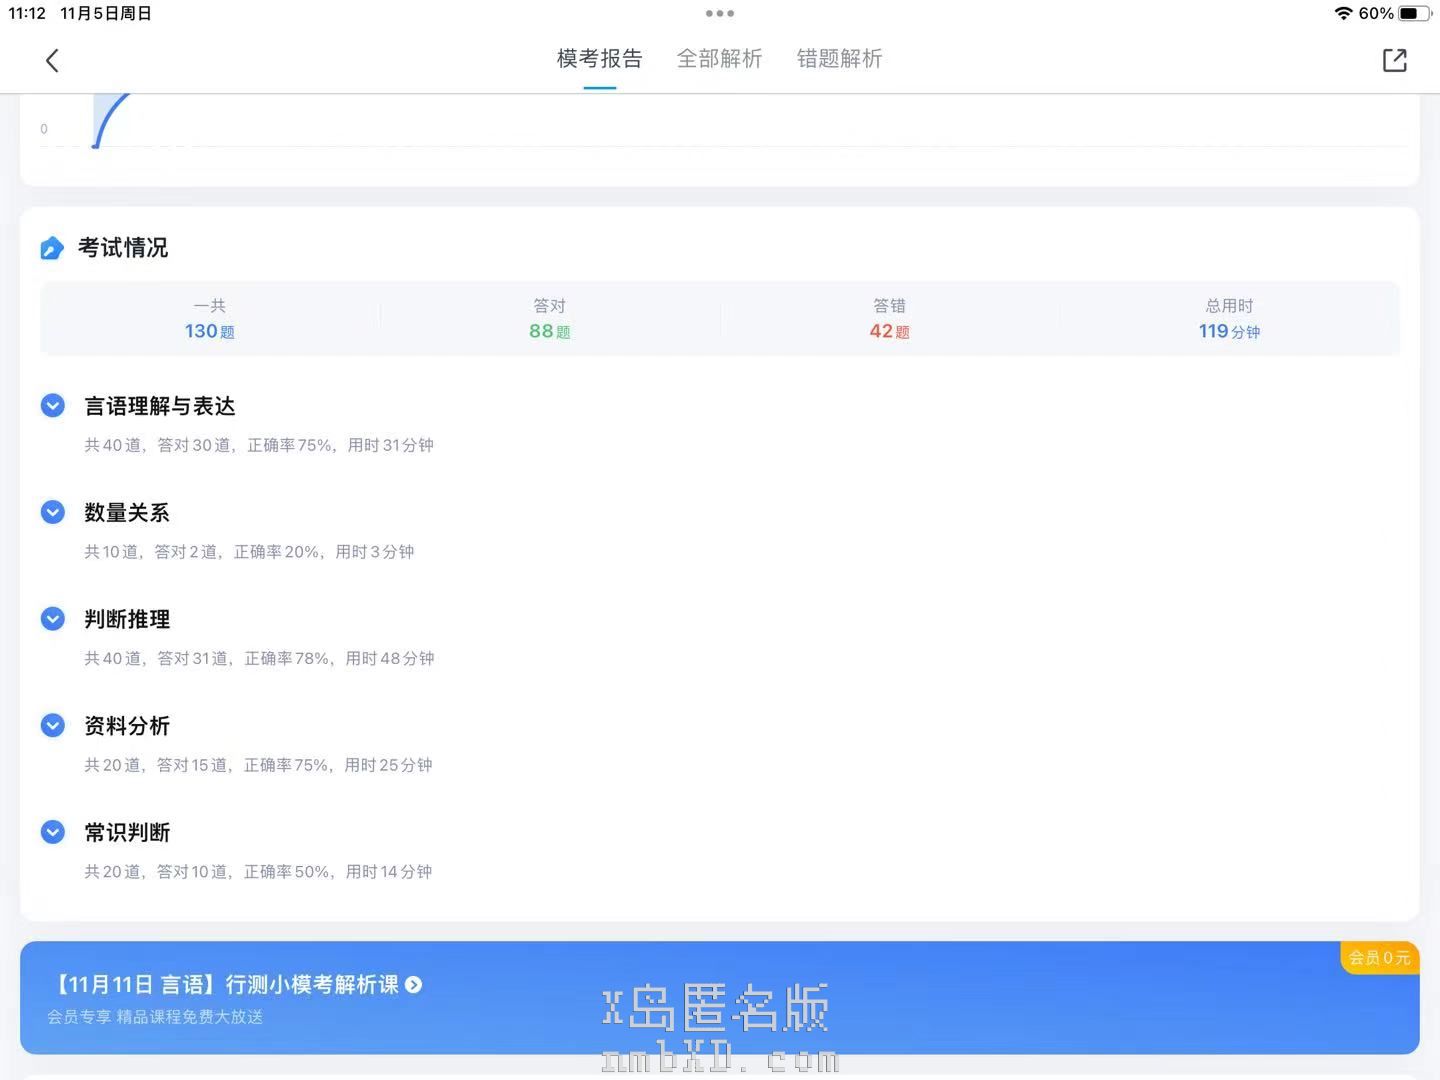This screenshot has width=1440, height=1080.
Task: Switch to the 错题解析 tab
Action: point(839,59)
